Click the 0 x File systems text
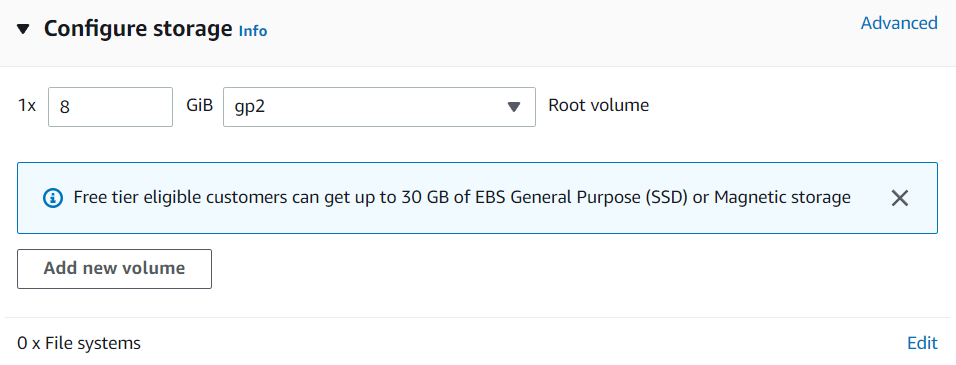The height and width of the screenshot is (365, 956). [x=79, y=344]
